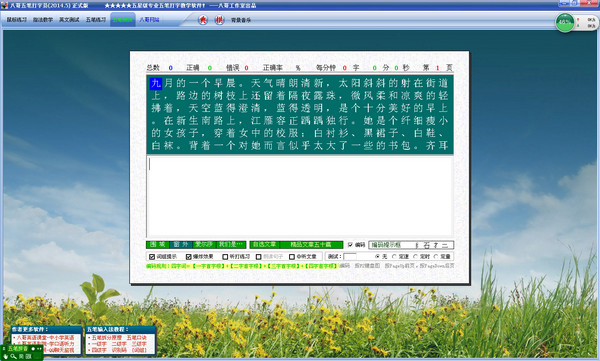Image resolution: width=600 pixels, height=361 pixels.
Task: Select the 定量 radio button
Action: pyautogui.click(x=436, y=256)
